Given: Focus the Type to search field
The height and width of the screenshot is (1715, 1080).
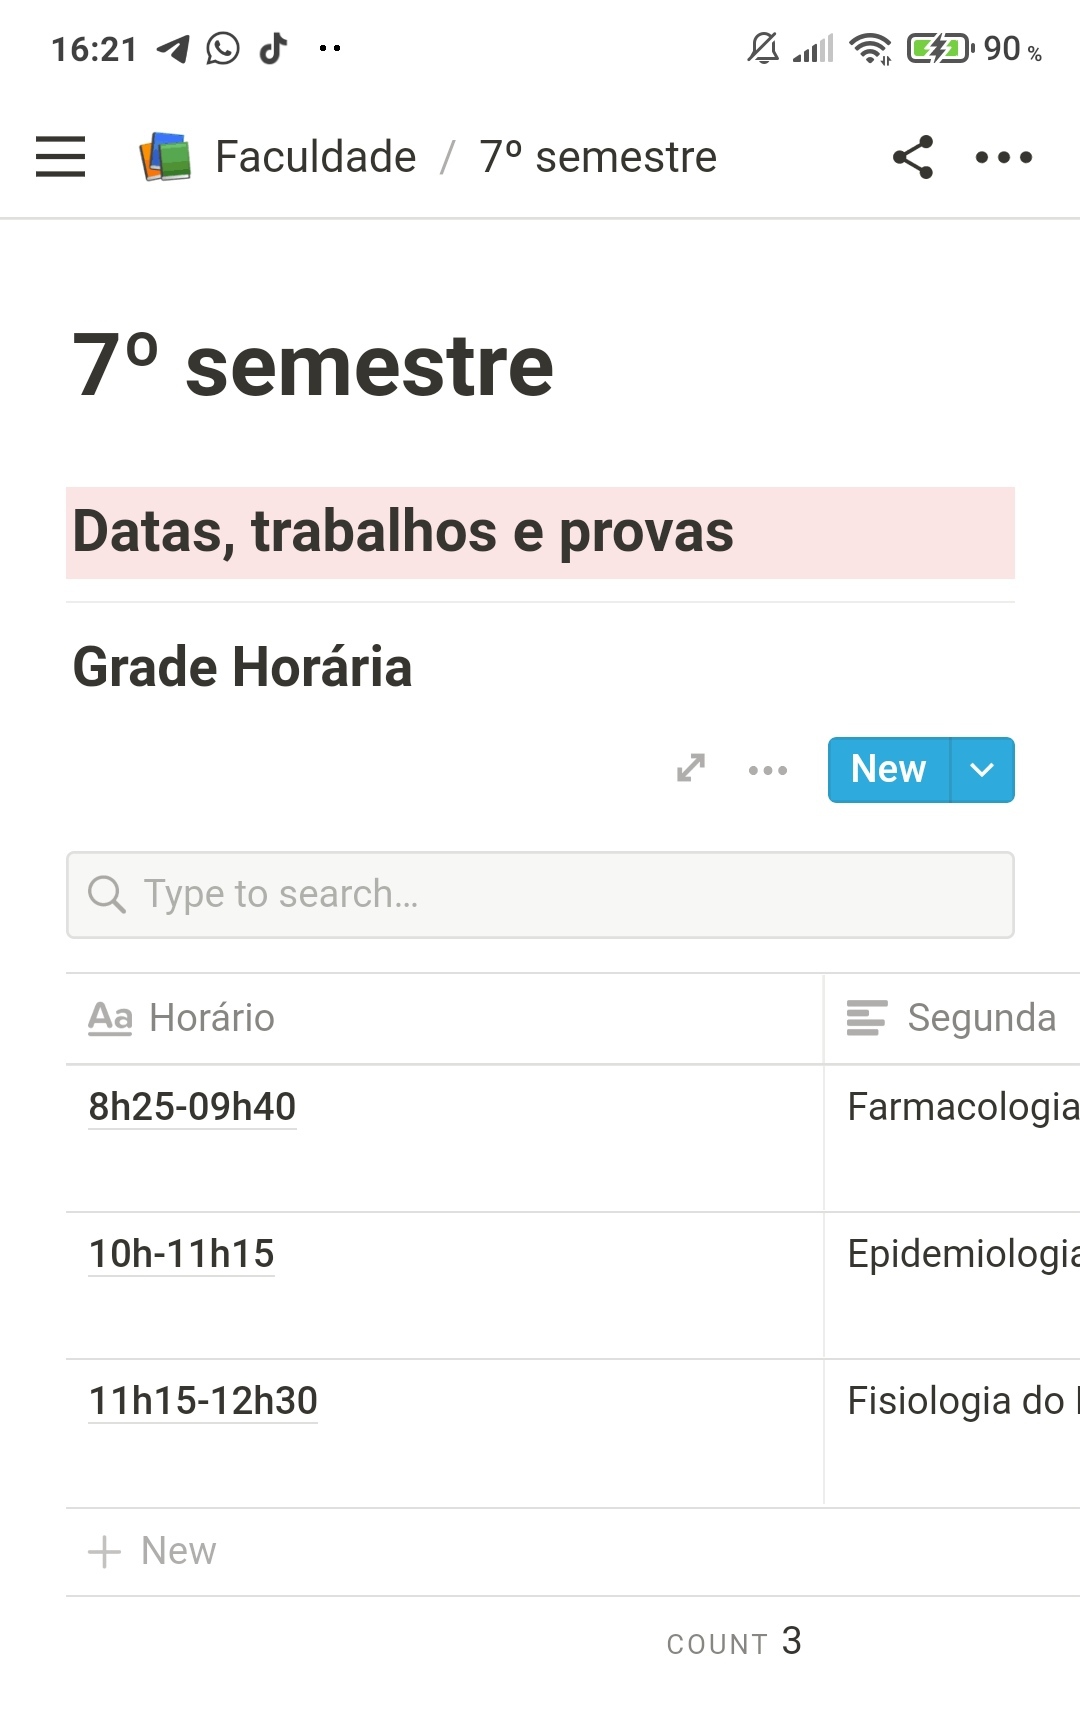Looking at the screenshot, I should [560, 894].
